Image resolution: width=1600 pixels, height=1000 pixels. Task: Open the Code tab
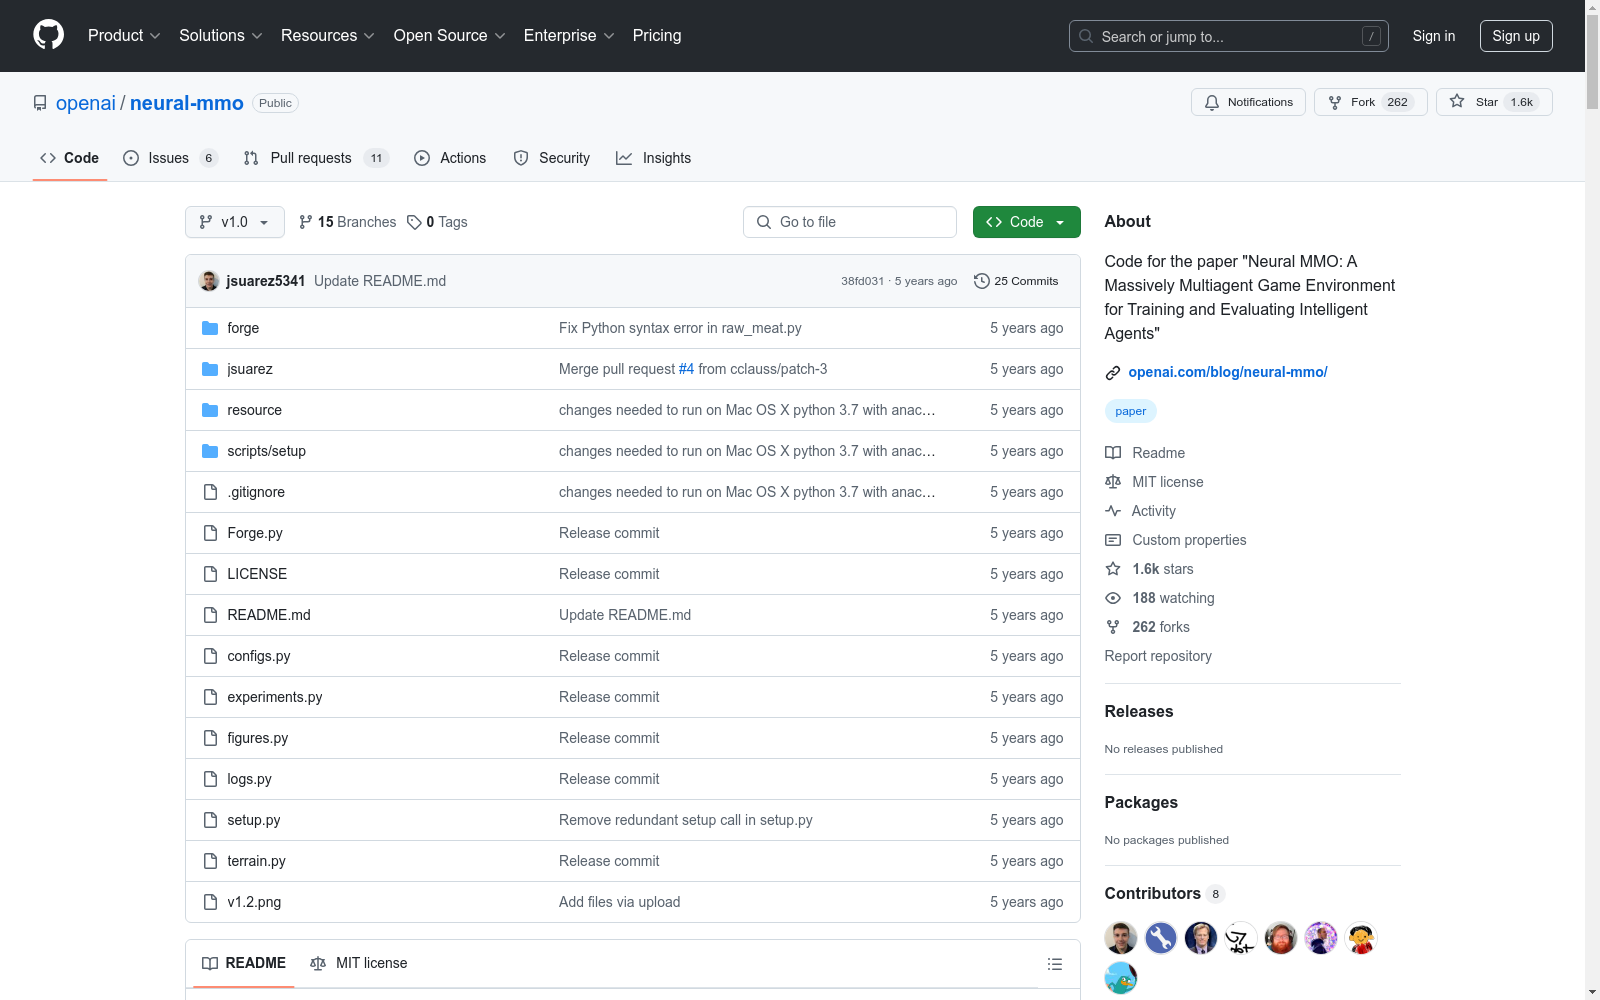[x=70, y=158]
